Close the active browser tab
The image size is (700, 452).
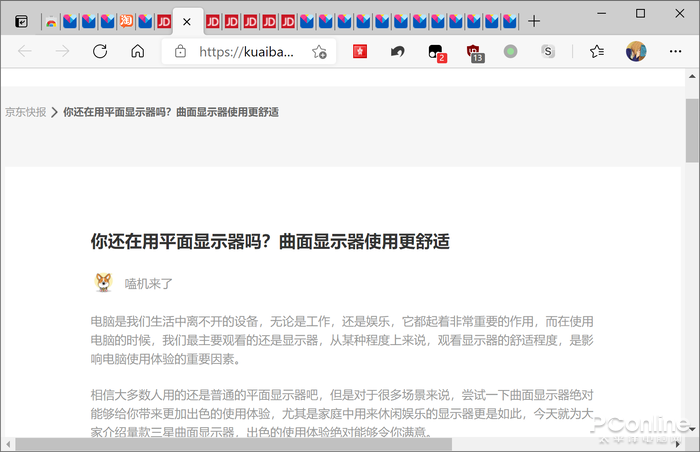pyautogui.click(x=187, y=21)
